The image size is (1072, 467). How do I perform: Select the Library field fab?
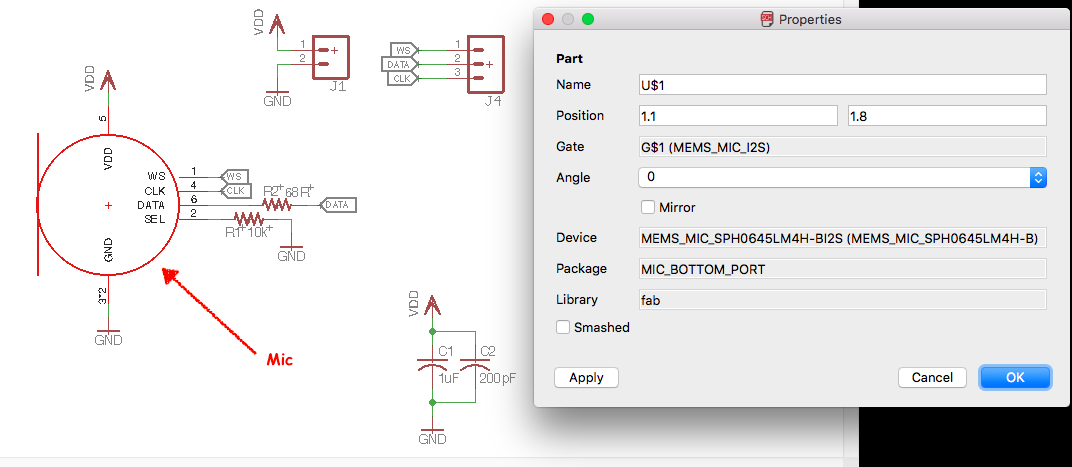pos(842,299)
